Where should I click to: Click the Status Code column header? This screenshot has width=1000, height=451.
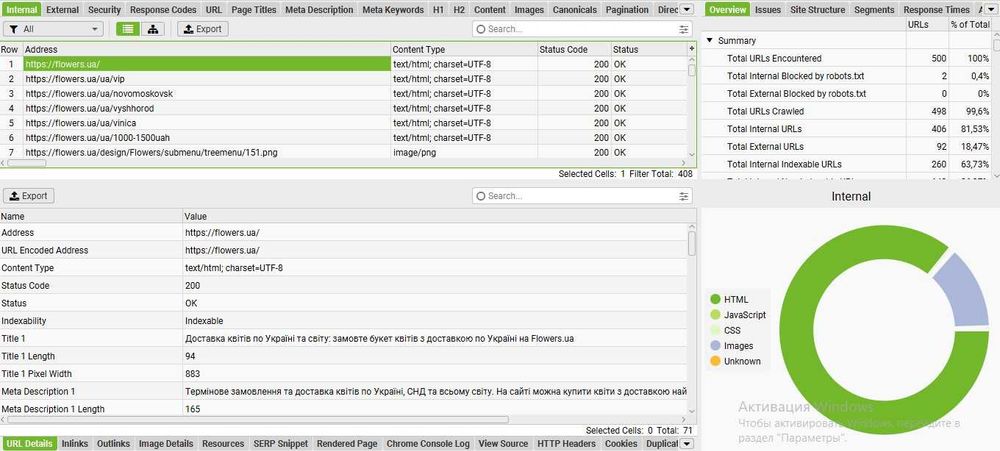pos(573,49)
